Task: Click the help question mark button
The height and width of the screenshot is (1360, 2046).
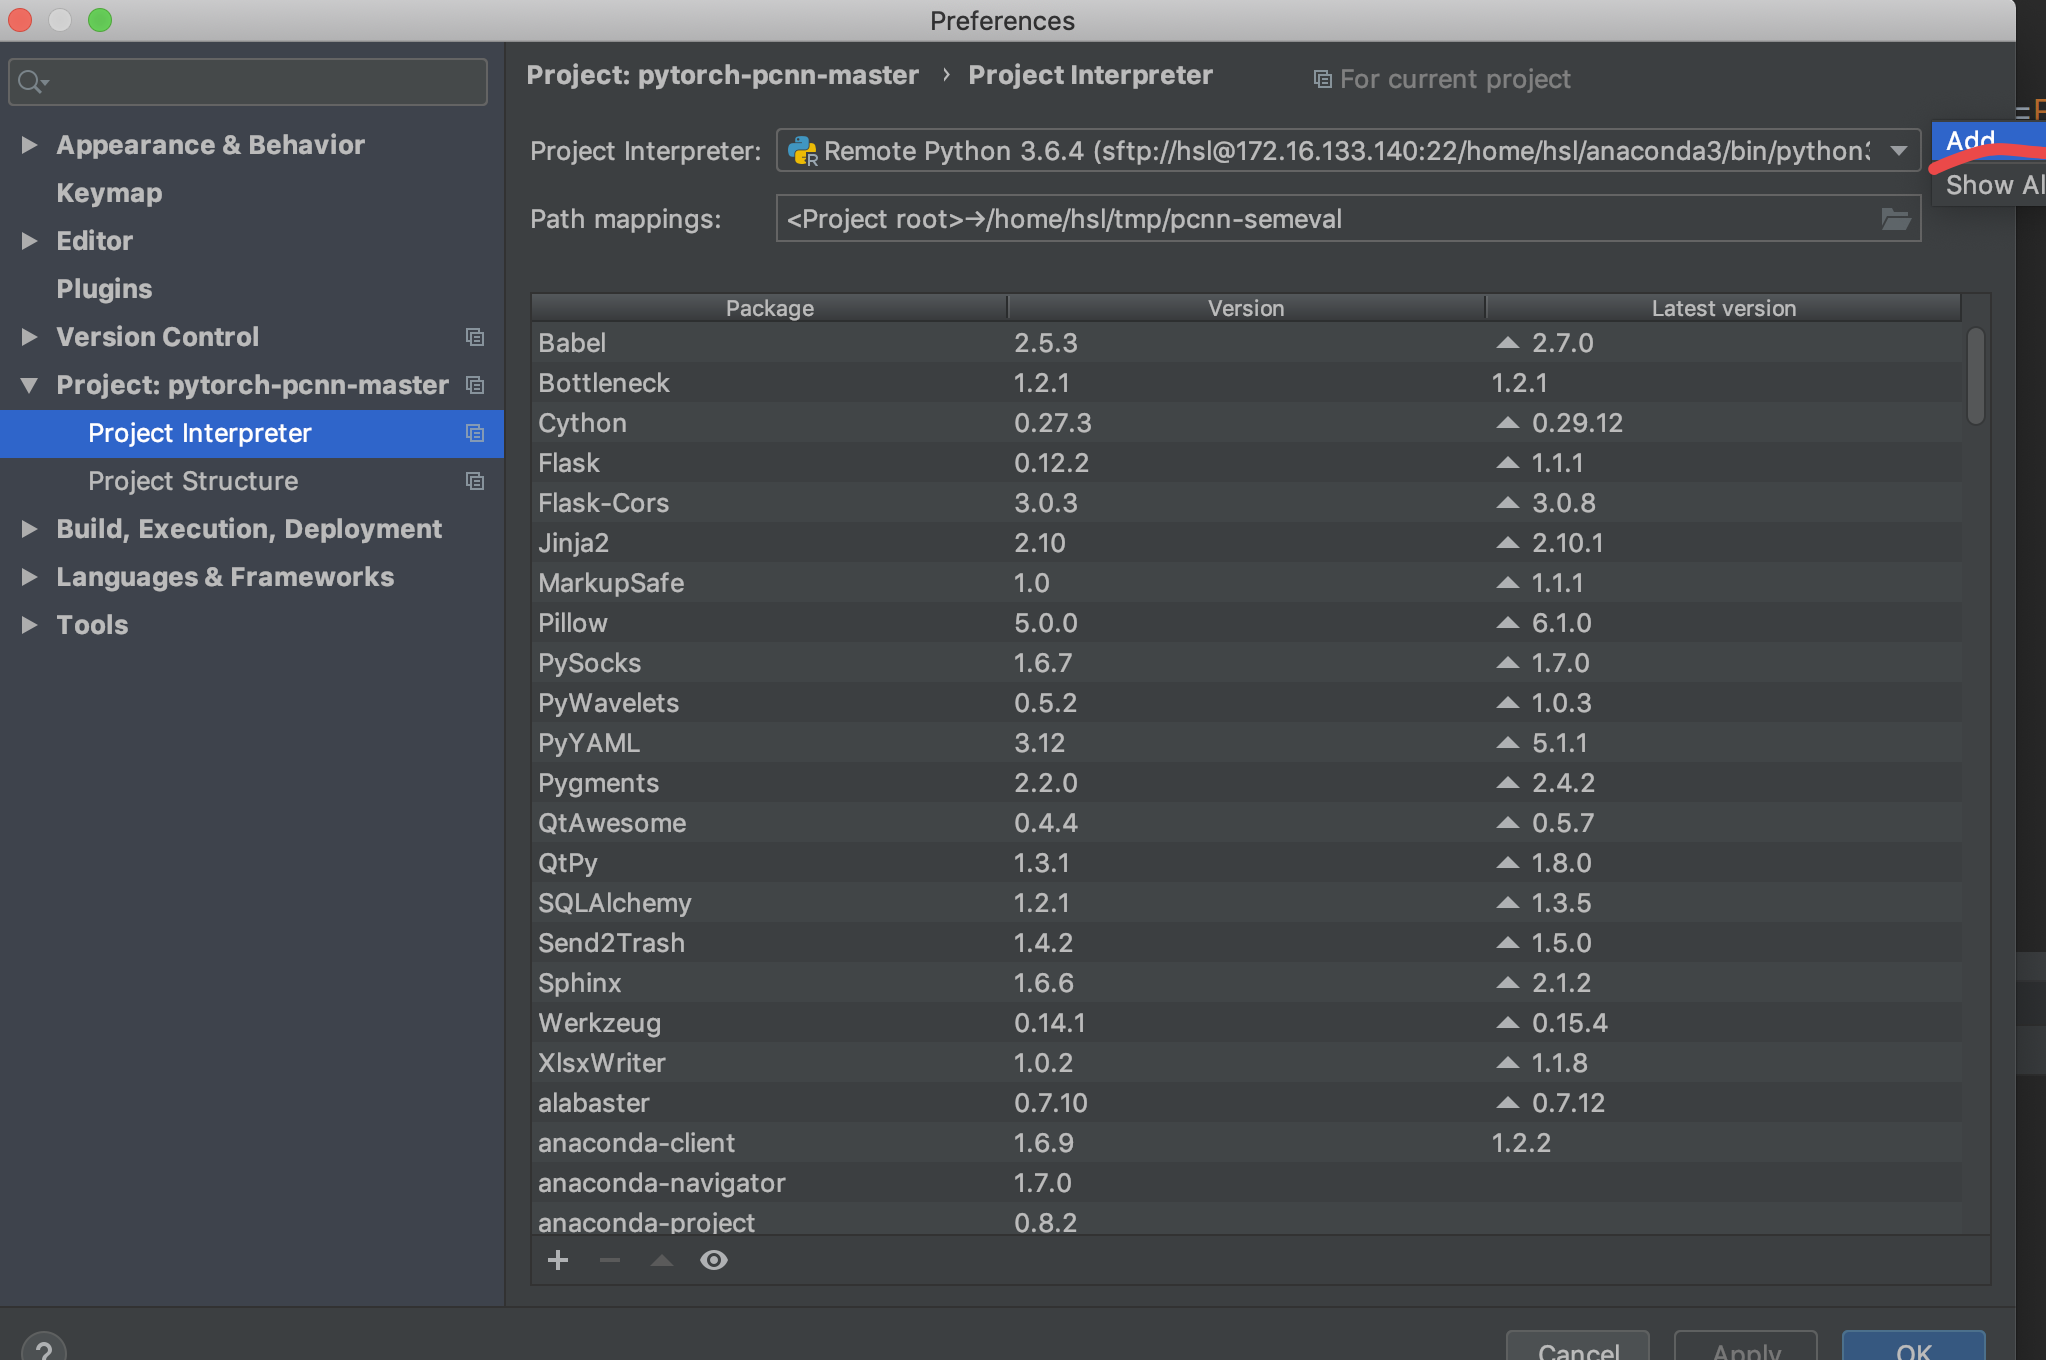Action: pyautogui.click(x=43, y=1348)
